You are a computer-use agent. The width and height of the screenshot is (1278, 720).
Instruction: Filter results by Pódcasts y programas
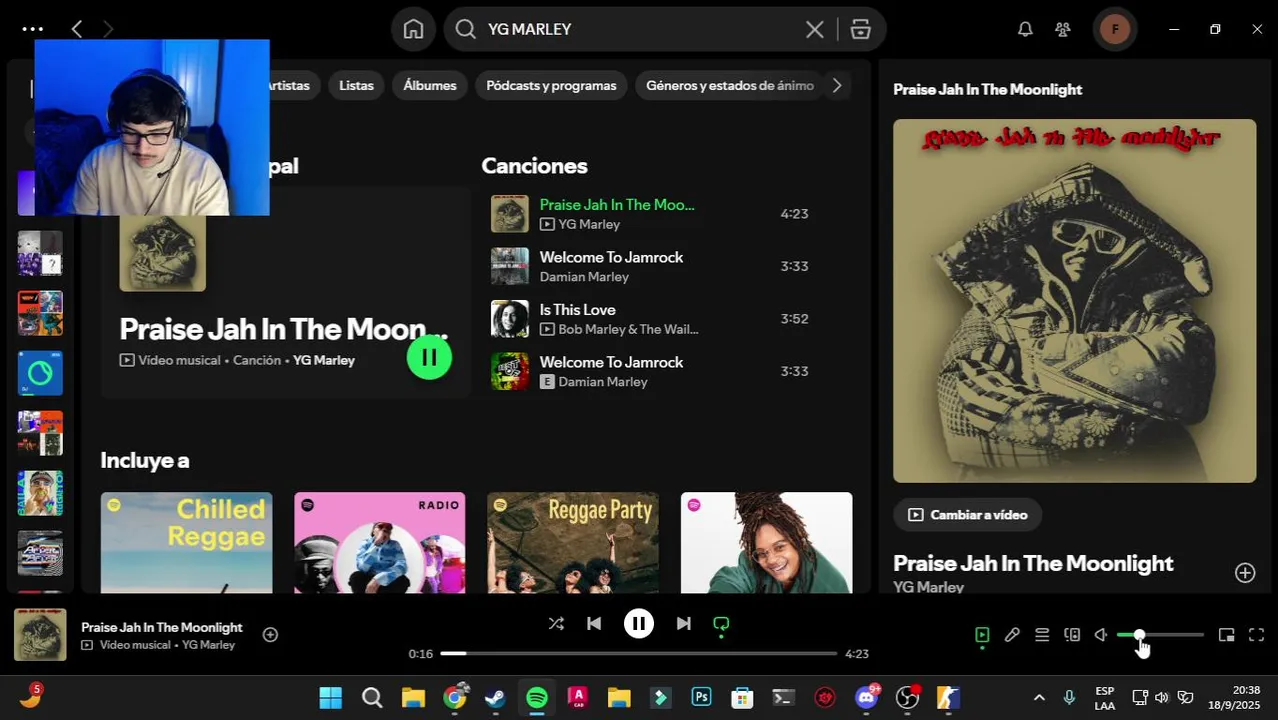(x=551, y=85)
